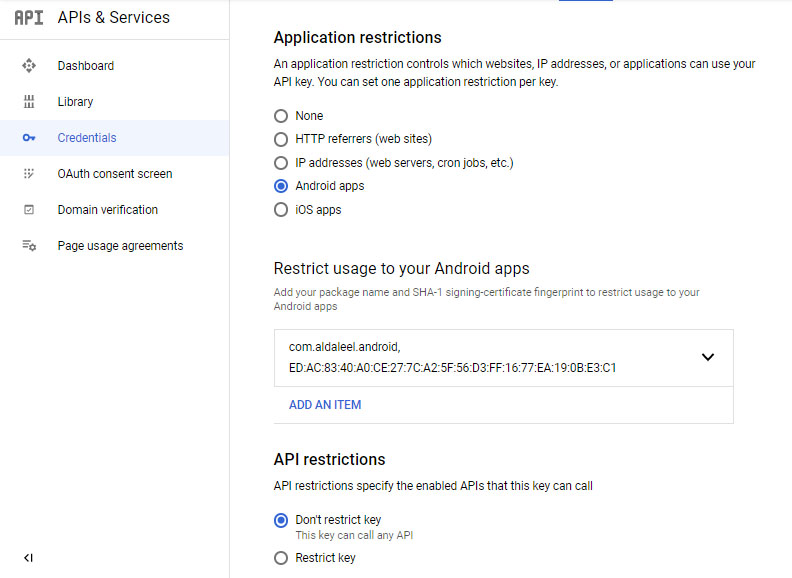The image size is (792, 578).
Task: Select the iOS apps radio button
Action: pos(281,210)
